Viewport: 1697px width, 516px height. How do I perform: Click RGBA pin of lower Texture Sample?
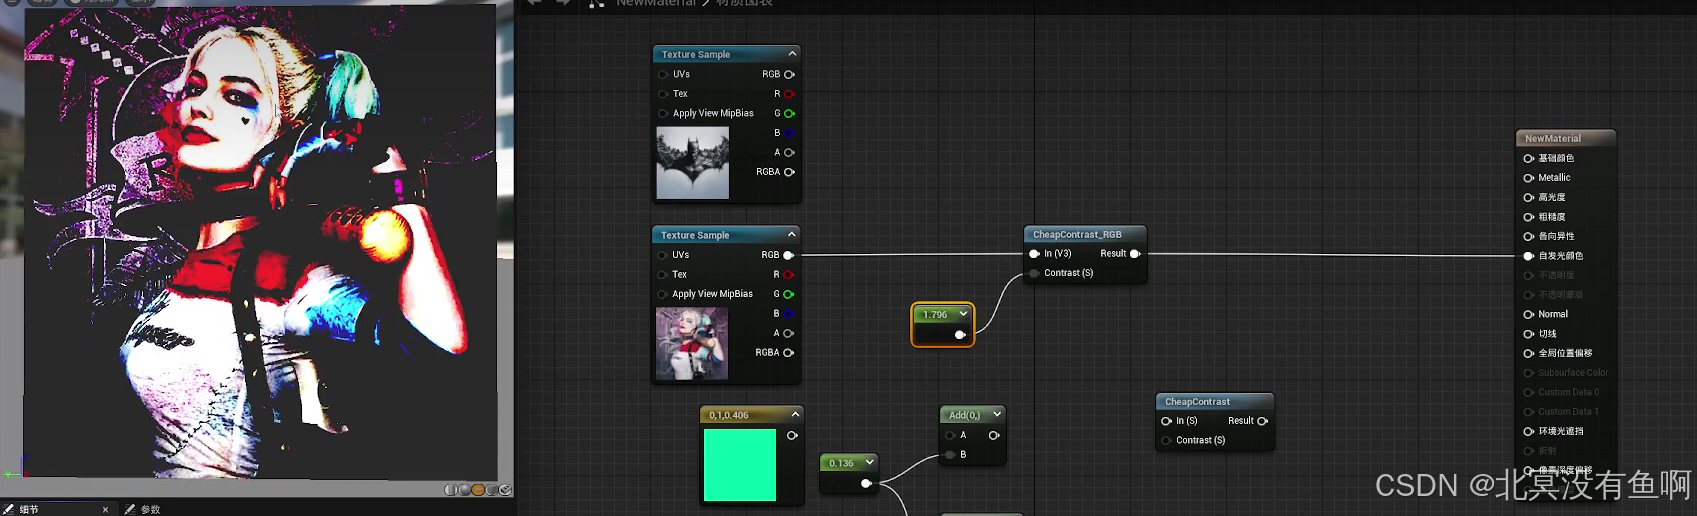(x=788, y=352)
